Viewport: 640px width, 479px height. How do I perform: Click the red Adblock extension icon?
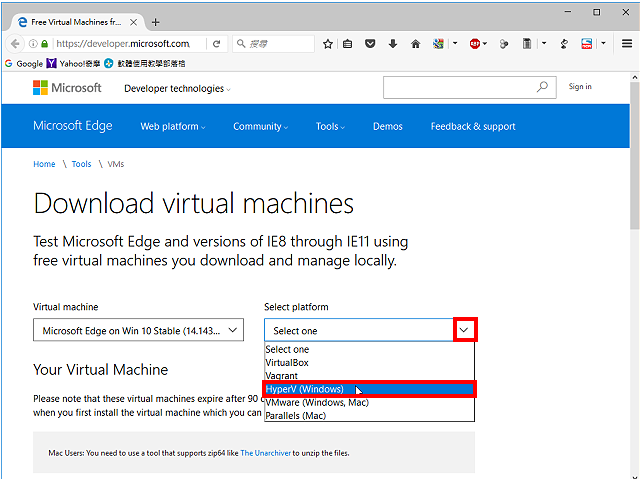point(475,43)
